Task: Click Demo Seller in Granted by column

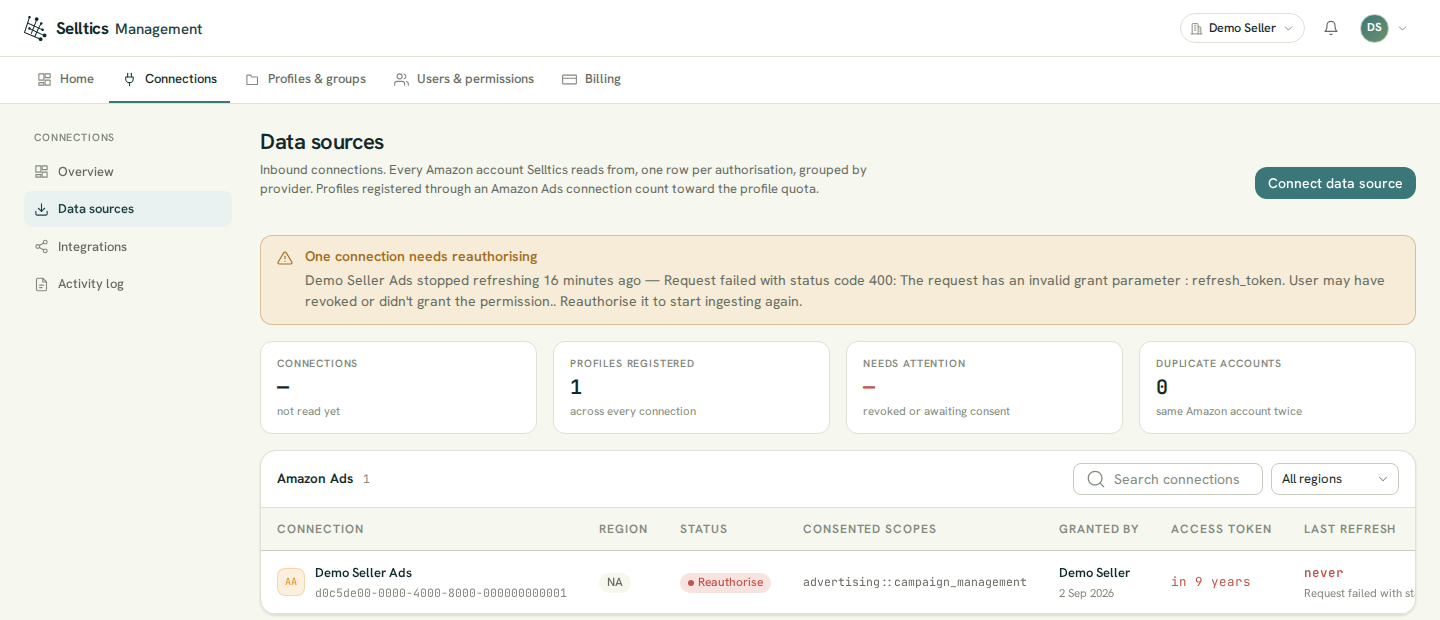Action: tap(1094, 573)
